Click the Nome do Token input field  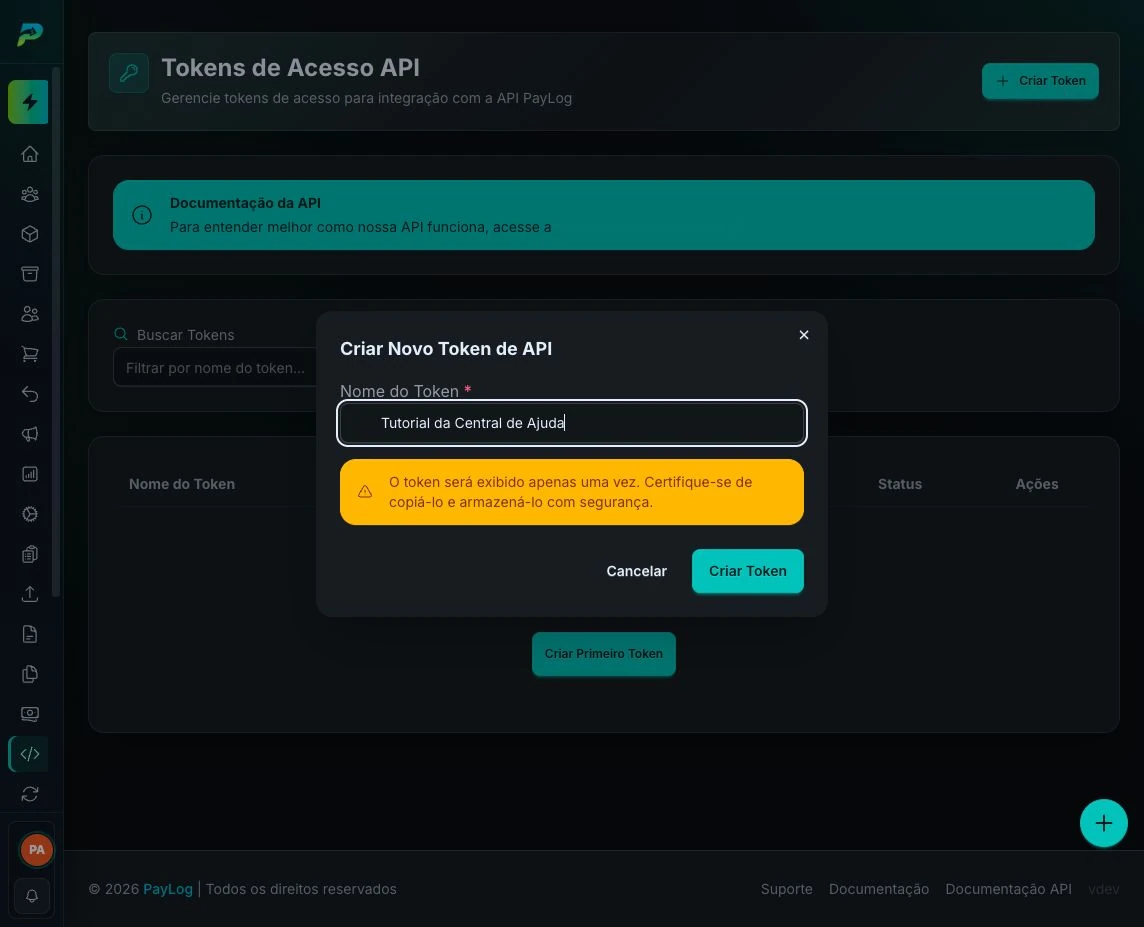pos(572,423)
